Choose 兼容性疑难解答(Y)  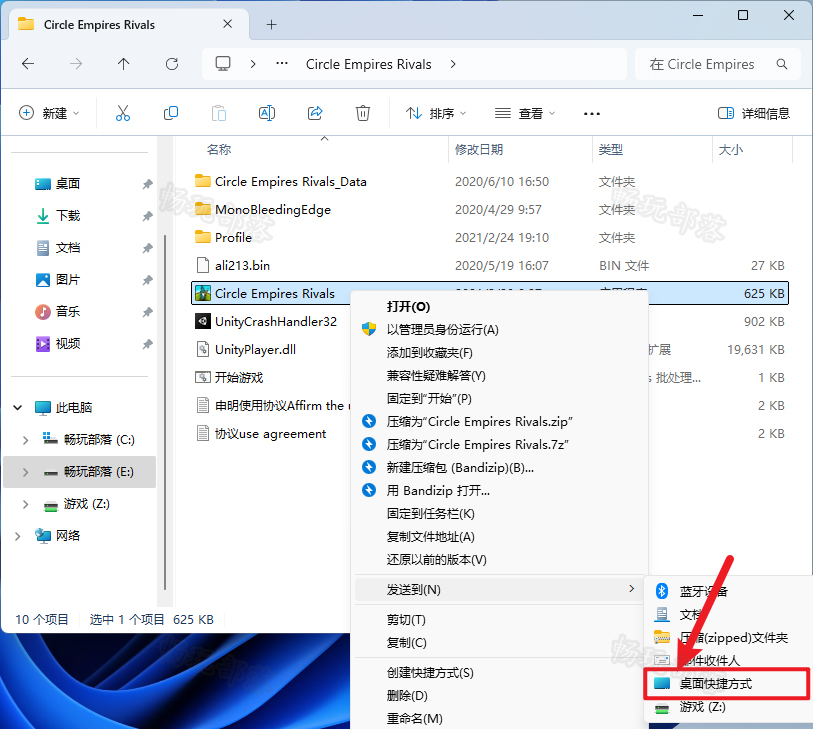tap(501, 375)
